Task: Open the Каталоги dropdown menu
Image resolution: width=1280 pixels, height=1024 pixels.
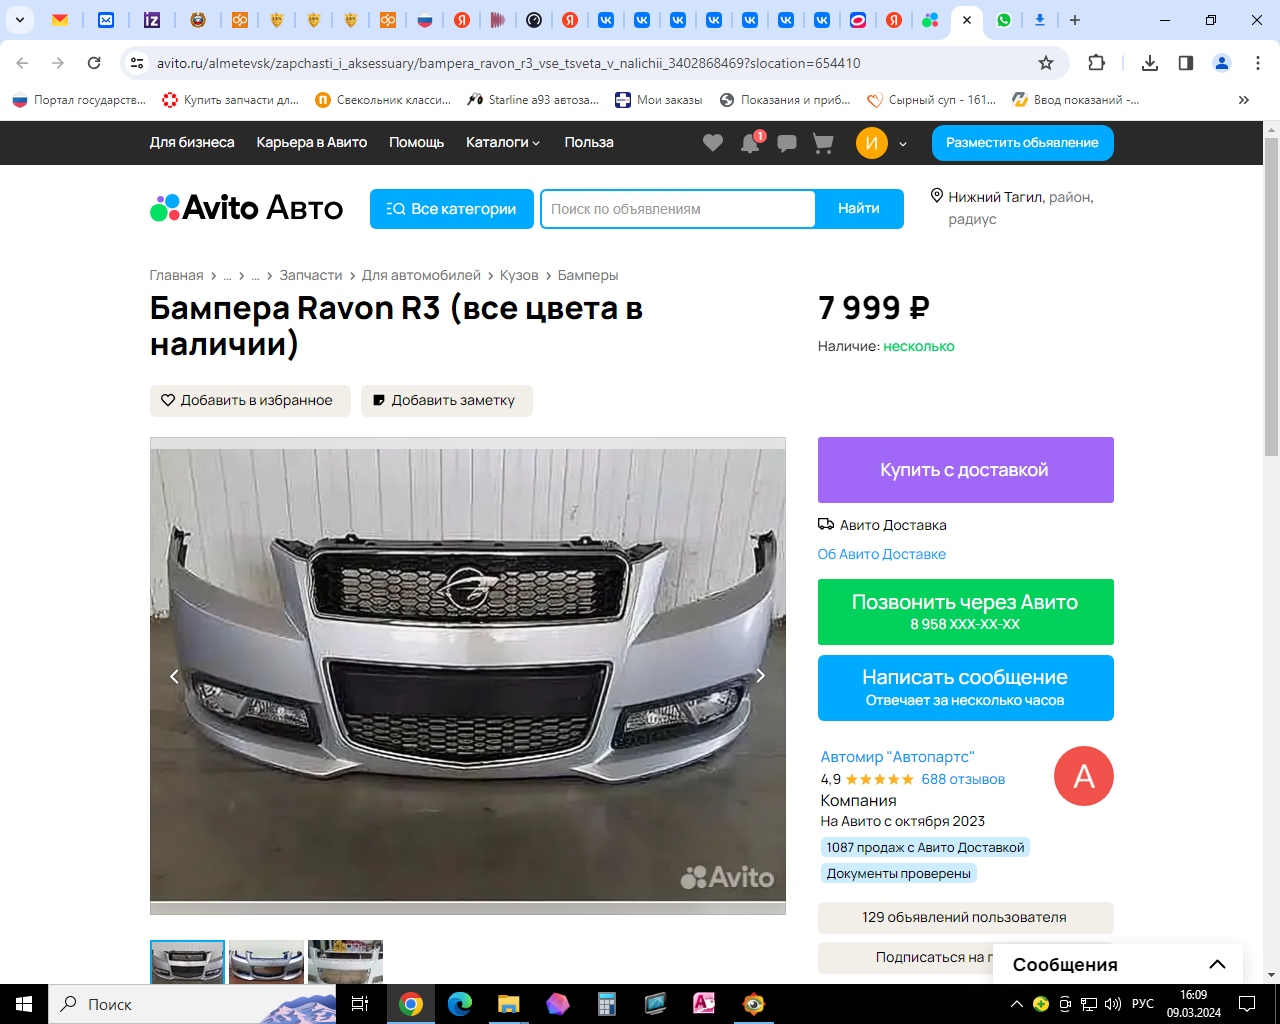Action: click(x=503, y=142)
